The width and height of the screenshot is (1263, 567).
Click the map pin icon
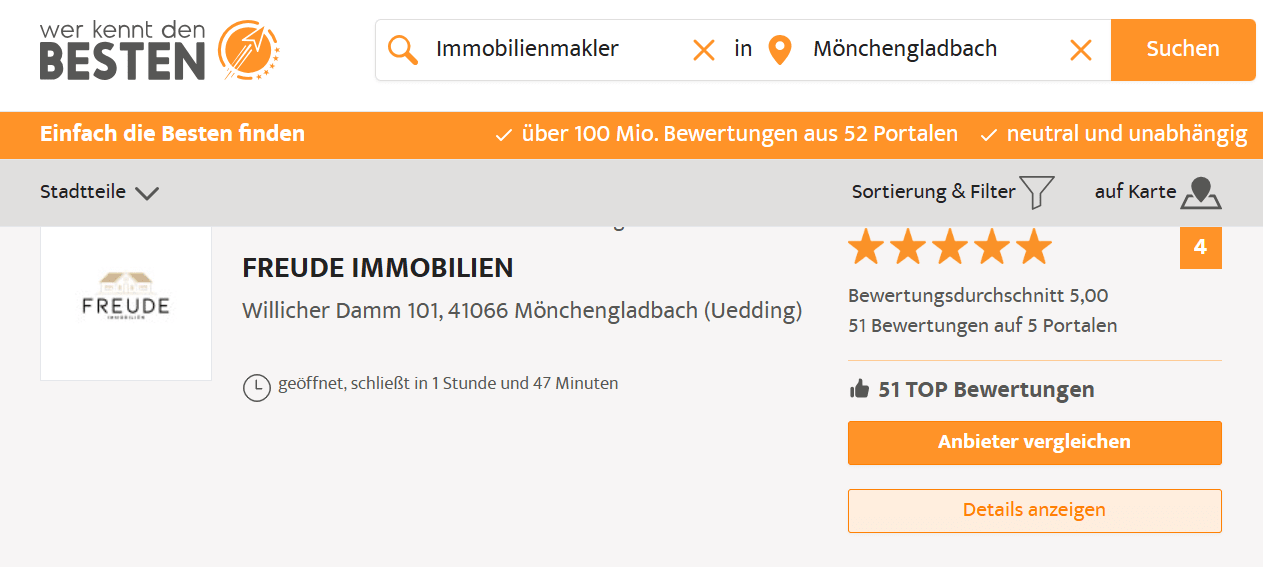click(1201, 193)
